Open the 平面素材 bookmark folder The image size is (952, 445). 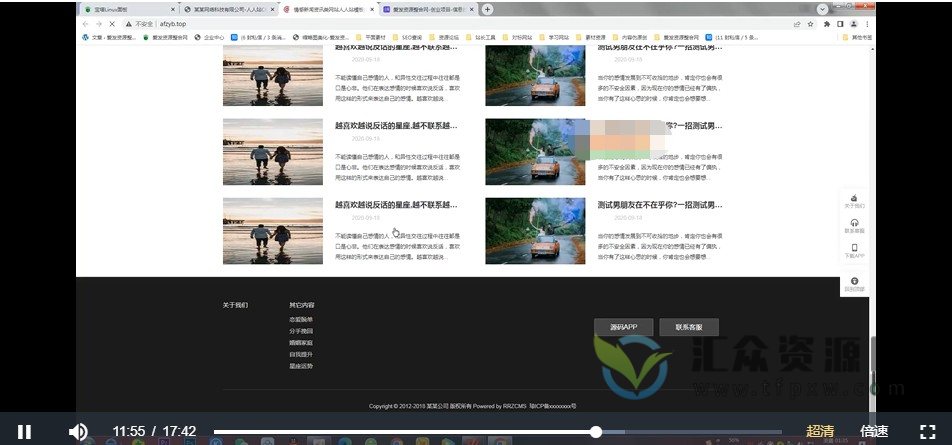coord(370,37)
